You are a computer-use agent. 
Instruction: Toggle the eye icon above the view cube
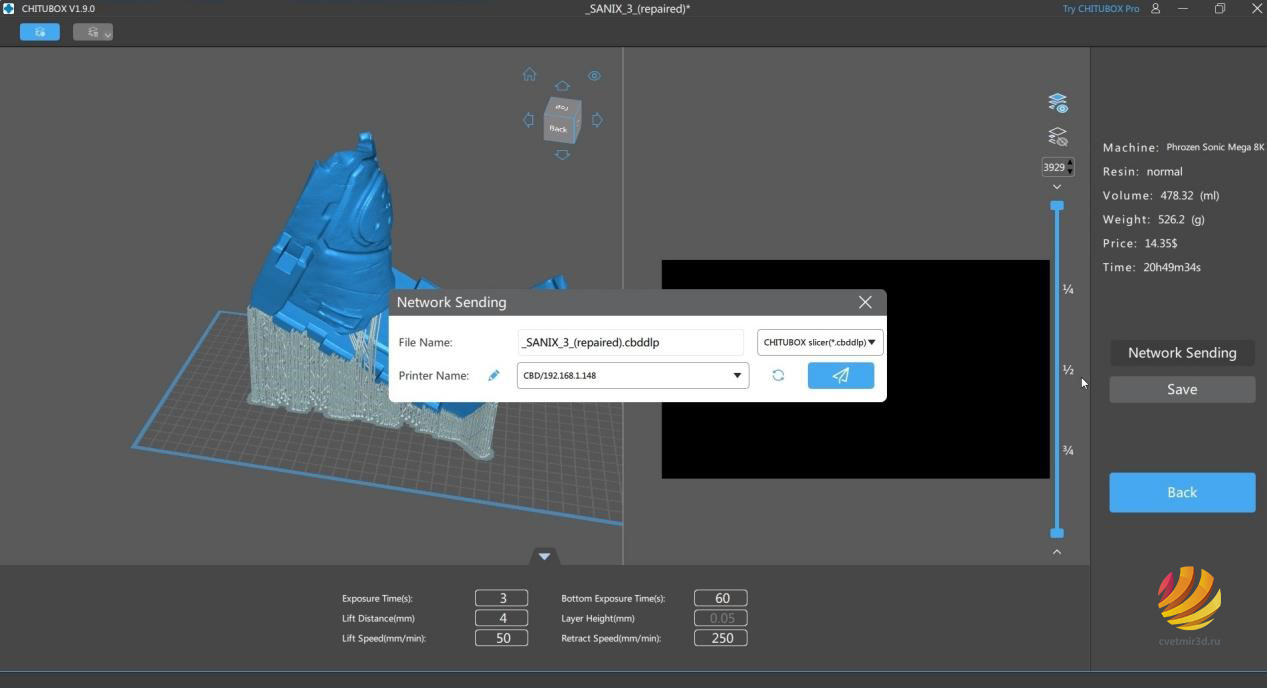[594, 75]
